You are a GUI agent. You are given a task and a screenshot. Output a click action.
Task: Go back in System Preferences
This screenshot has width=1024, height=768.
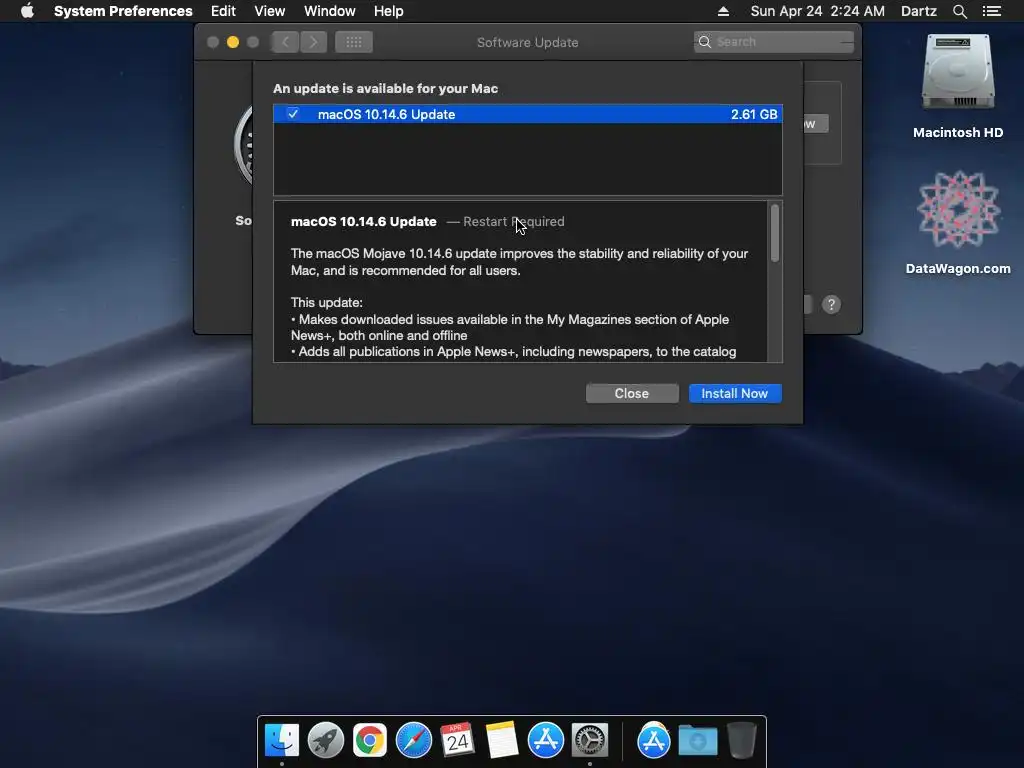tap(285, 42)
